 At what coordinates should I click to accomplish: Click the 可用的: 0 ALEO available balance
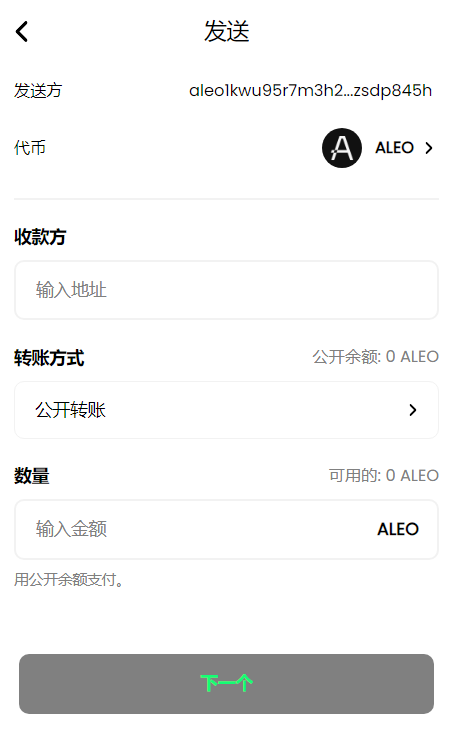tap(384, 475)
